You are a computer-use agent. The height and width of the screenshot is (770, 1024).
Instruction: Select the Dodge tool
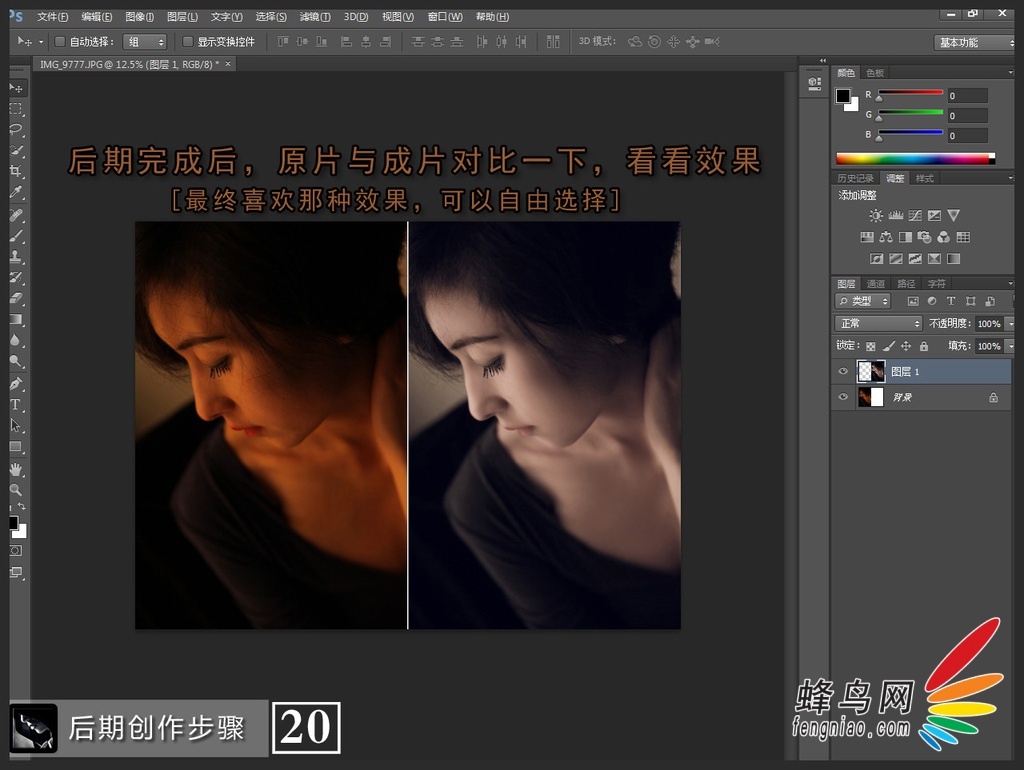(16, 361)
